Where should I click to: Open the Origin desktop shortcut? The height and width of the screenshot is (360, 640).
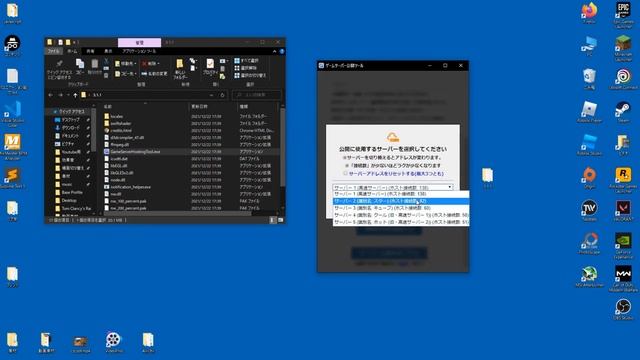(589, 178)
